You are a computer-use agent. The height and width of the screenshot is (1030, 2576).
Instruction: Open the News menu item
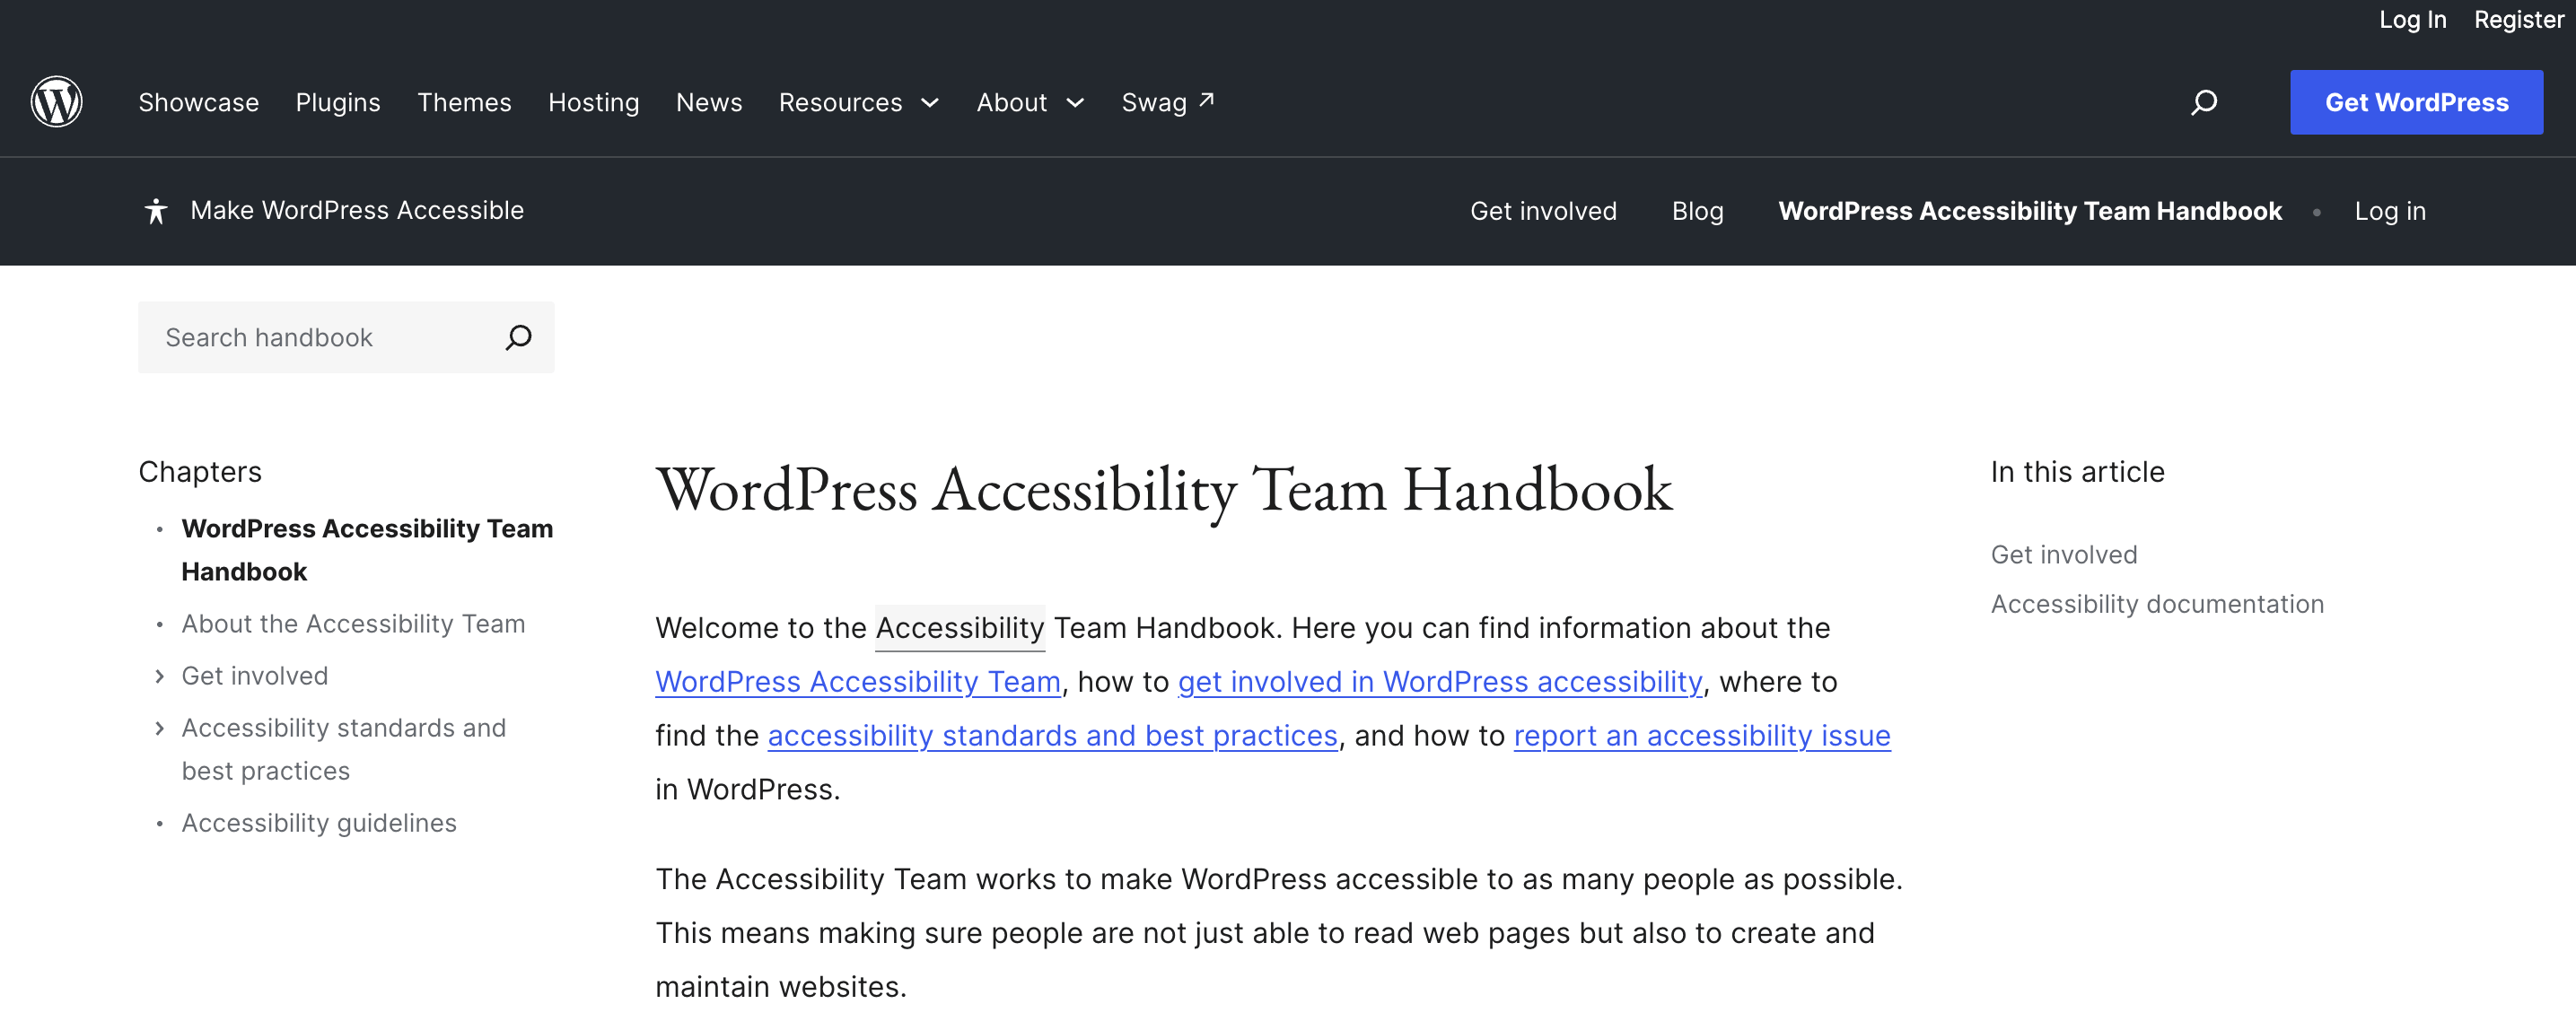point(709,102)
